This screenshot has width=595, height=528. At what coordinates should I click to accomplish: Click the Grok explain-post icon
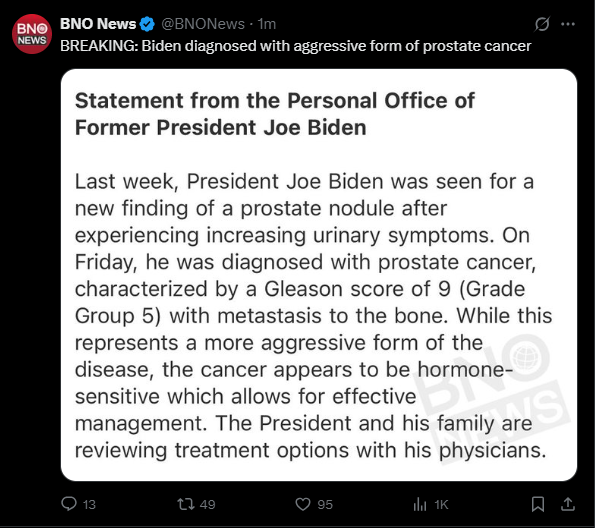point(542,24)
